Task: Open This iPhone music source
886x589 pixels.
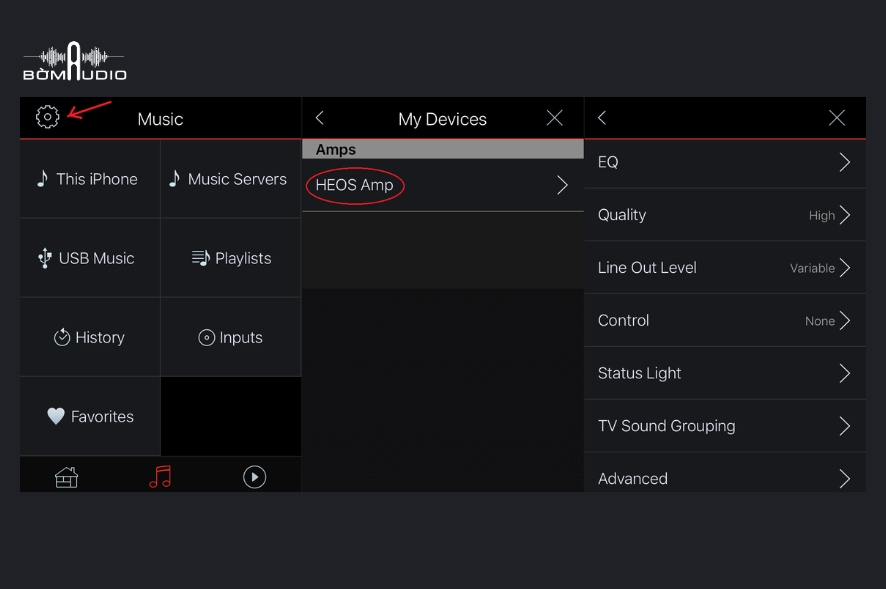Action: (x=90, y=179)
